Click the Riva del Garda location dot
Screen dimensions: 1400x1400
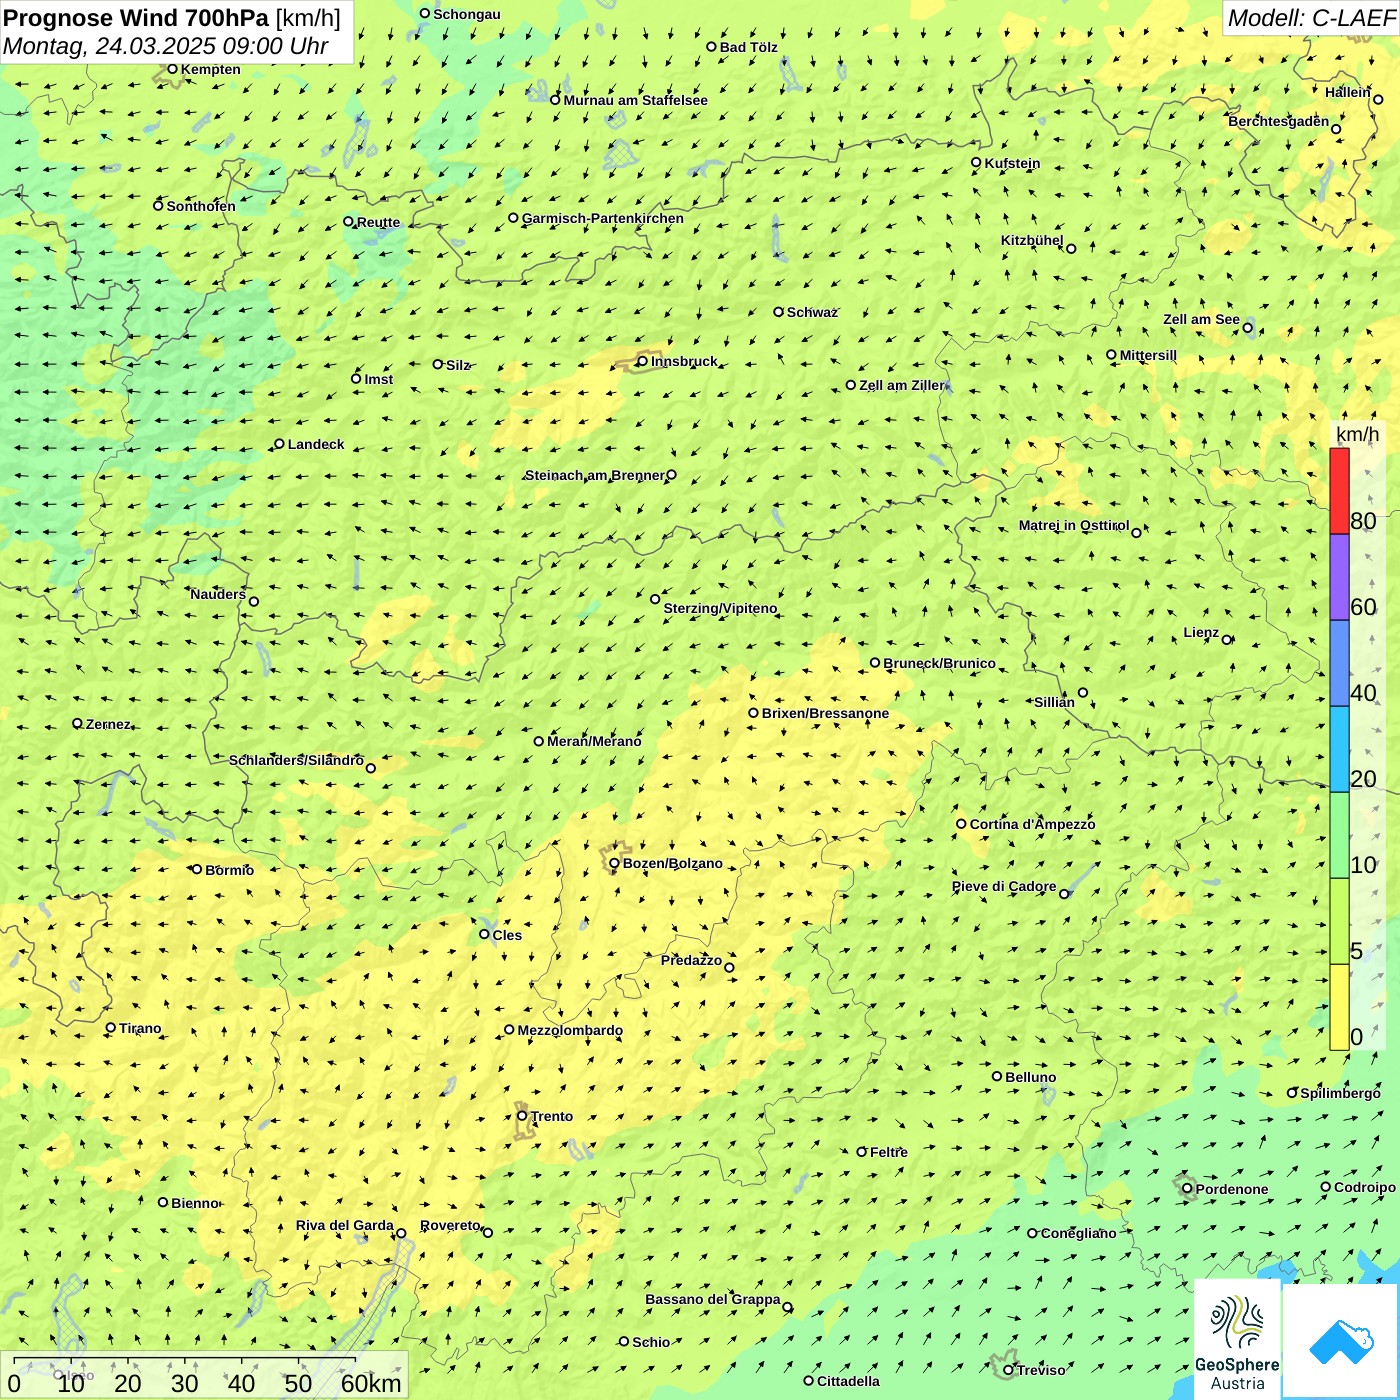point(401,1233)
